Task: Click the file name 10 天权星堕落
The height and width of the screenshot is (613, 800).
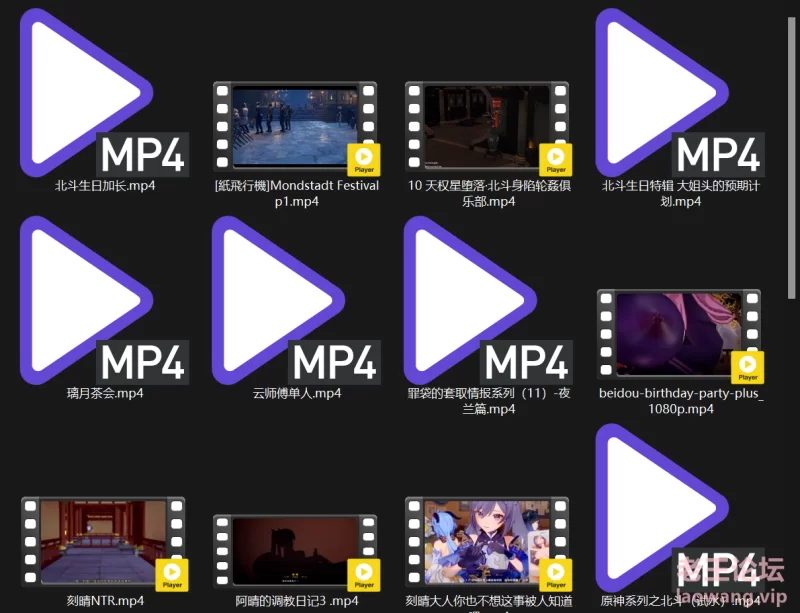Action: click(x=489, y=193)
